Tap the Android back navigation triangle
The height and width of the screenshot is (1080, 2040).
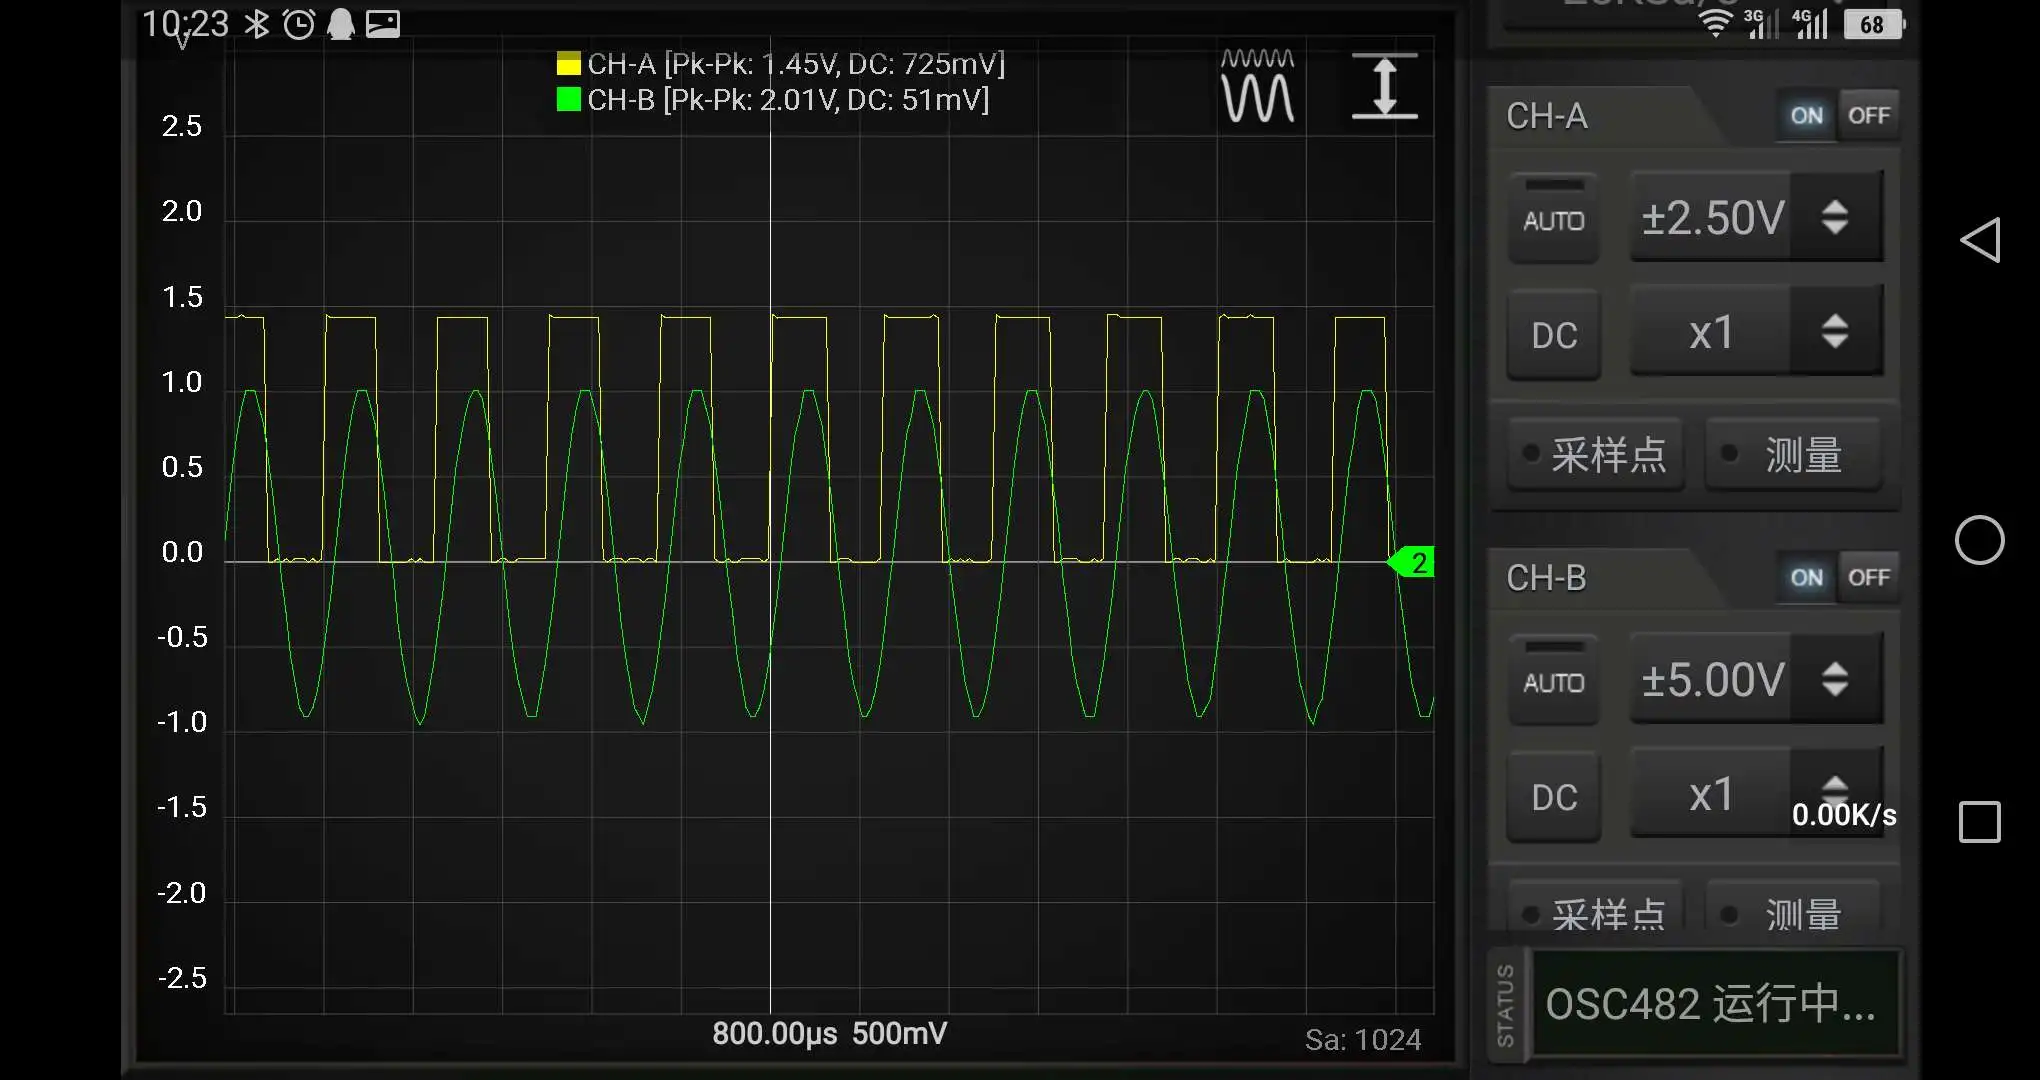tap(1980, 240)
